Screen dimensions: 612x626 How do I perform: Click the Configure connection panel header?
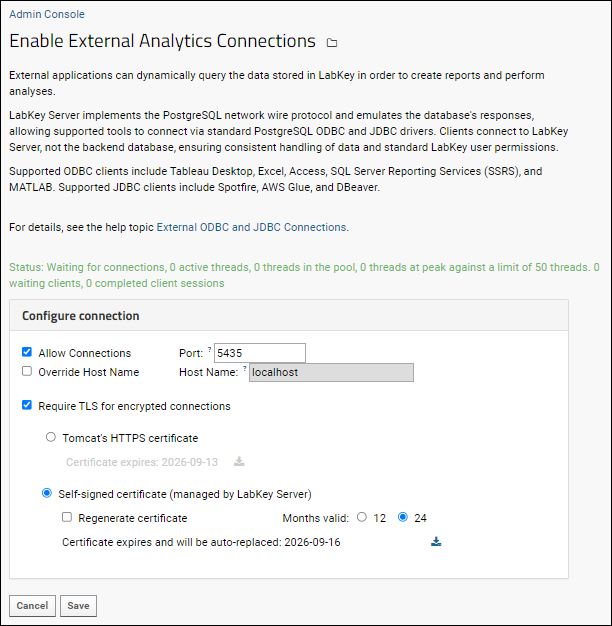point(289,315)
